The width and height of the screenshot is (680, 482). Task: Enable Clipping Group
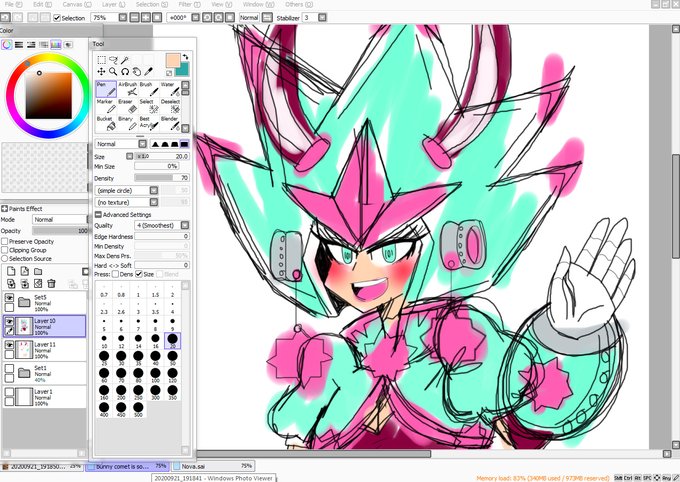click(5, 250)
